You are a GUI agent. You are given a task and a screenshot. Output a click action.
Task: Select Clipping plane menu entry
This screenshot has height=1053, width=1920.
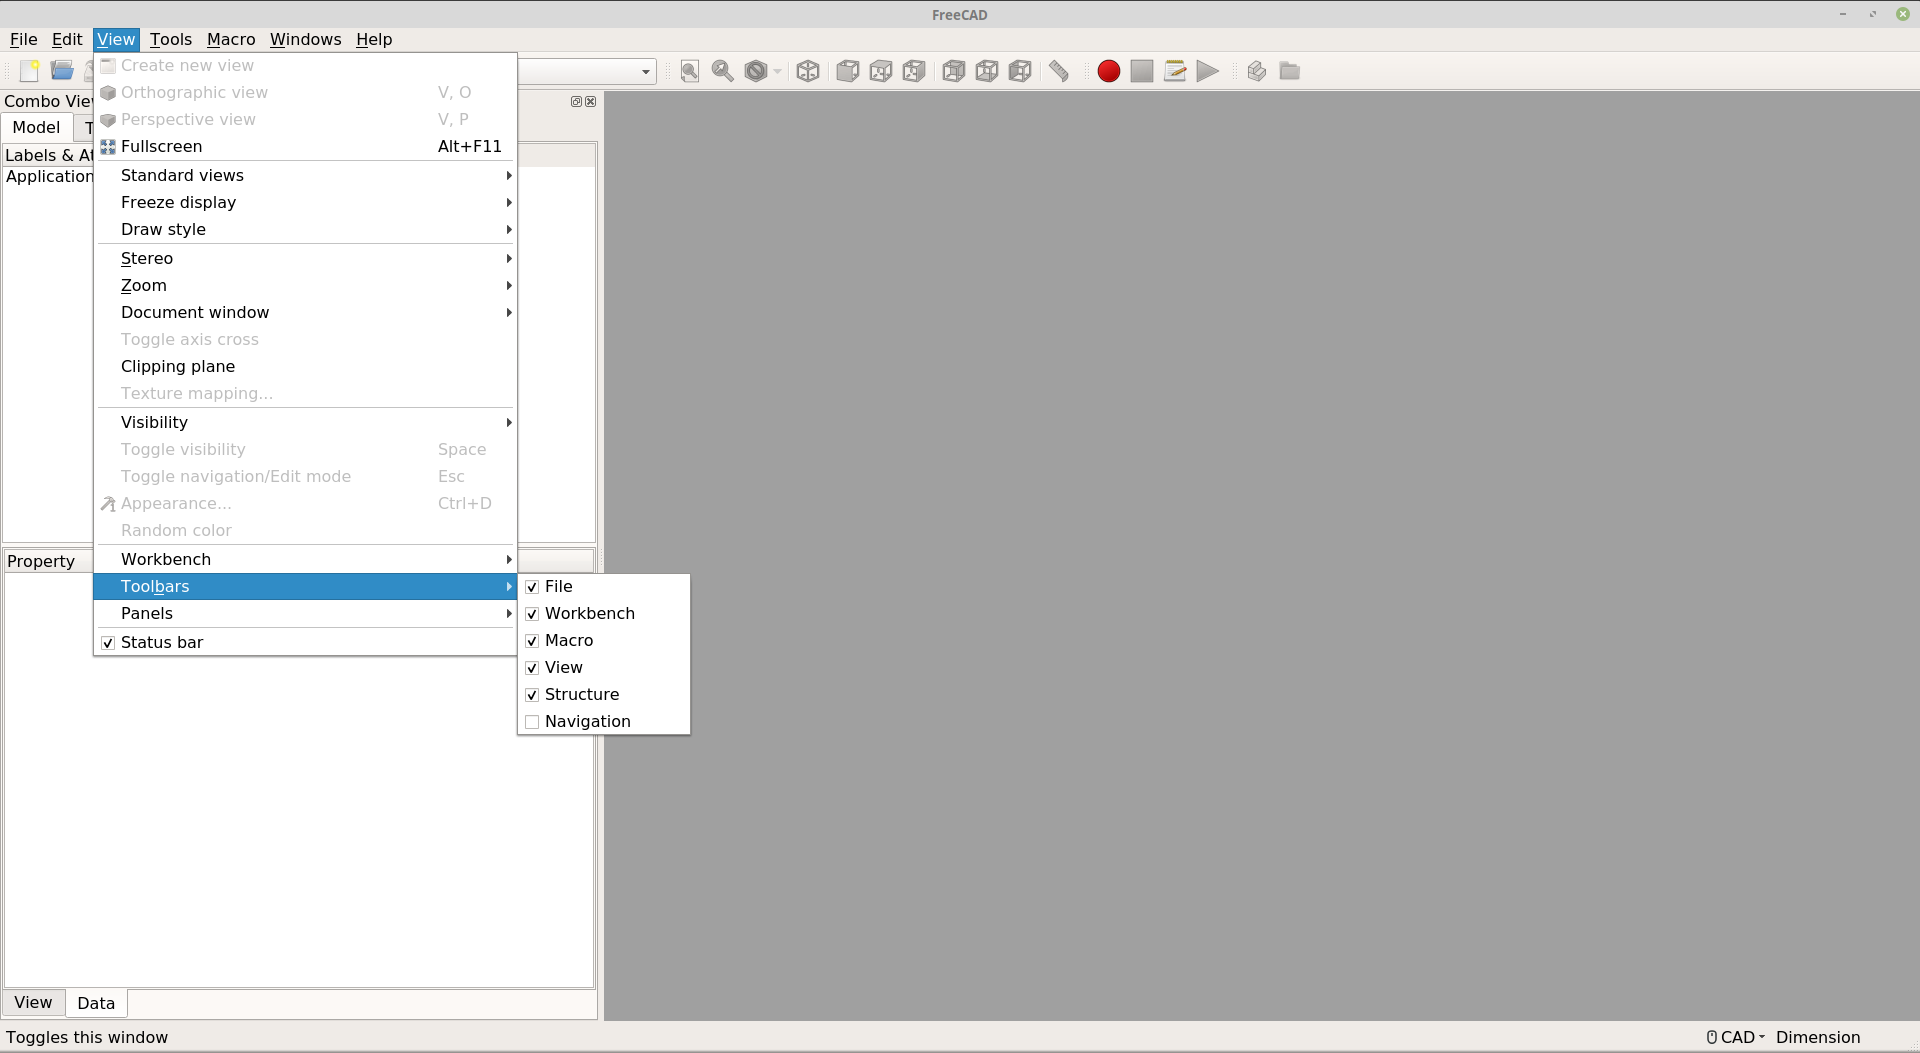(x=305, y=366)
